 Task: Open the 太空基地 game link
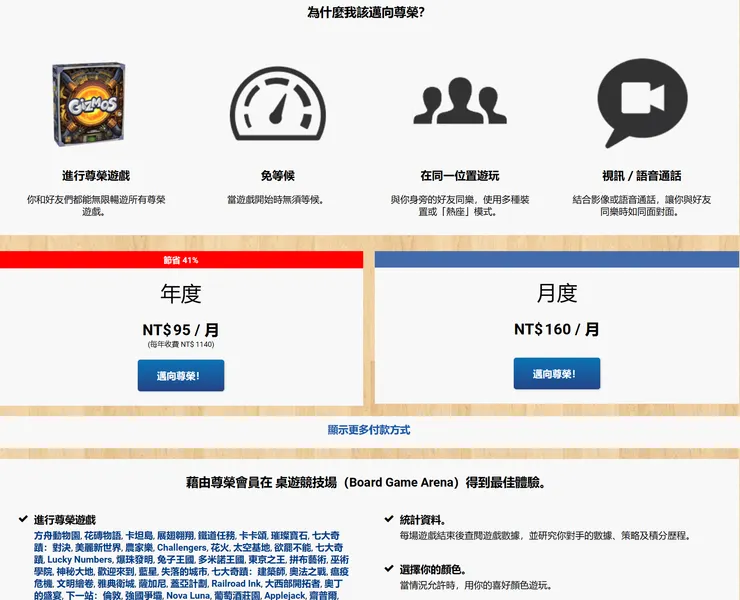(x=252, y=548)
